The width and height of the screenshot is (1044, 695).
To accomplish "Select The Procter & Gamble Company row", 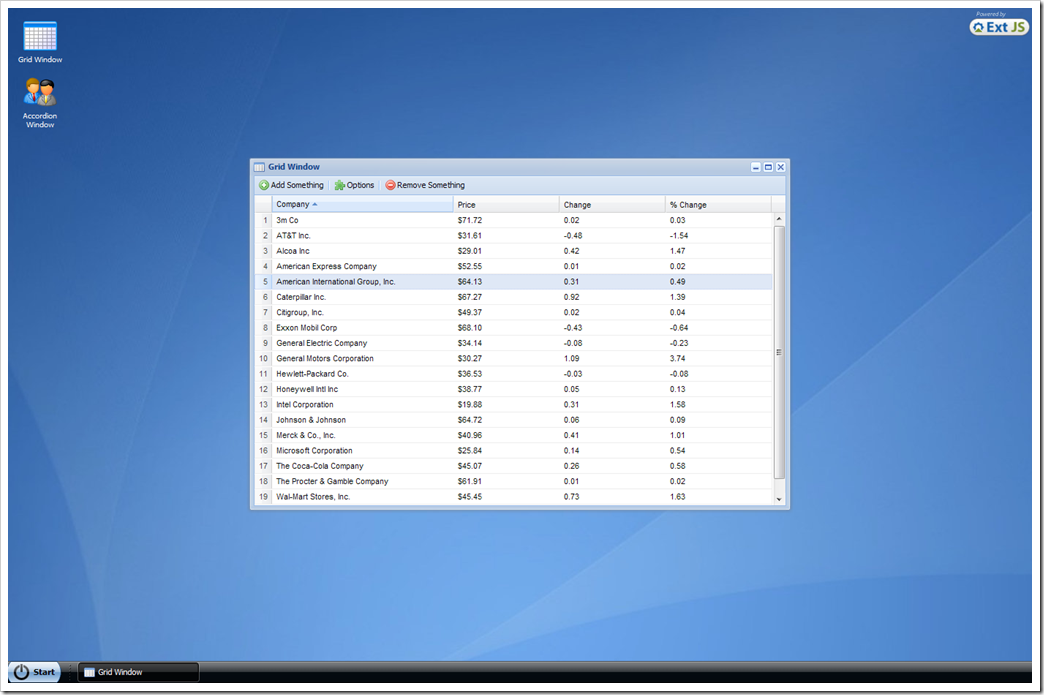I will click(513, 481).
